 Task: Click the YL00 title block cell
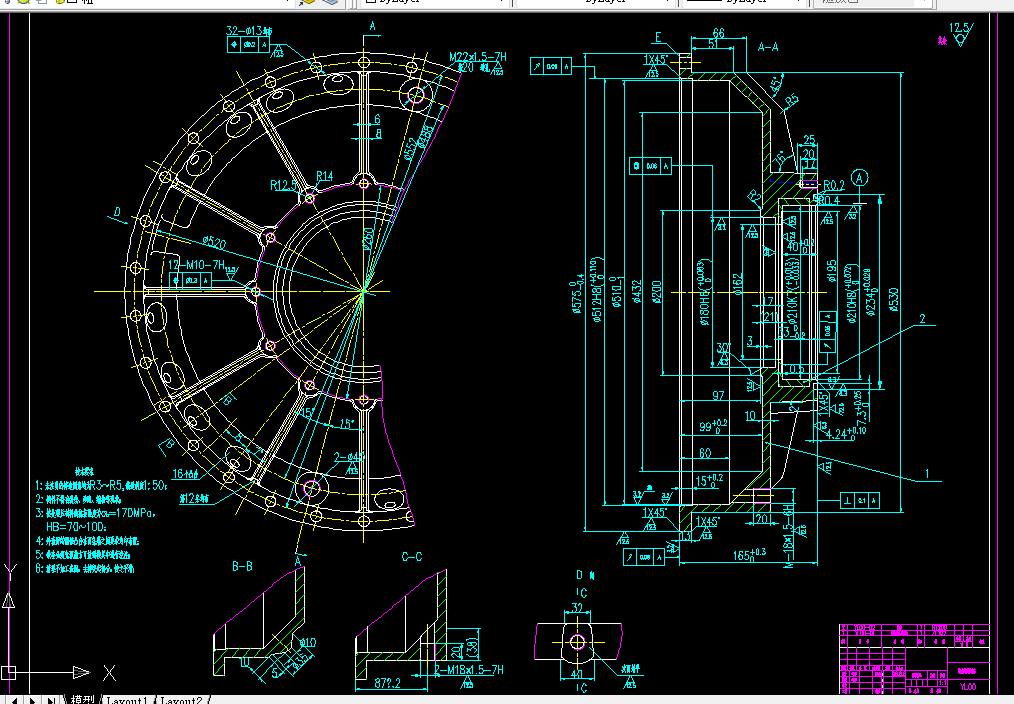968,687
